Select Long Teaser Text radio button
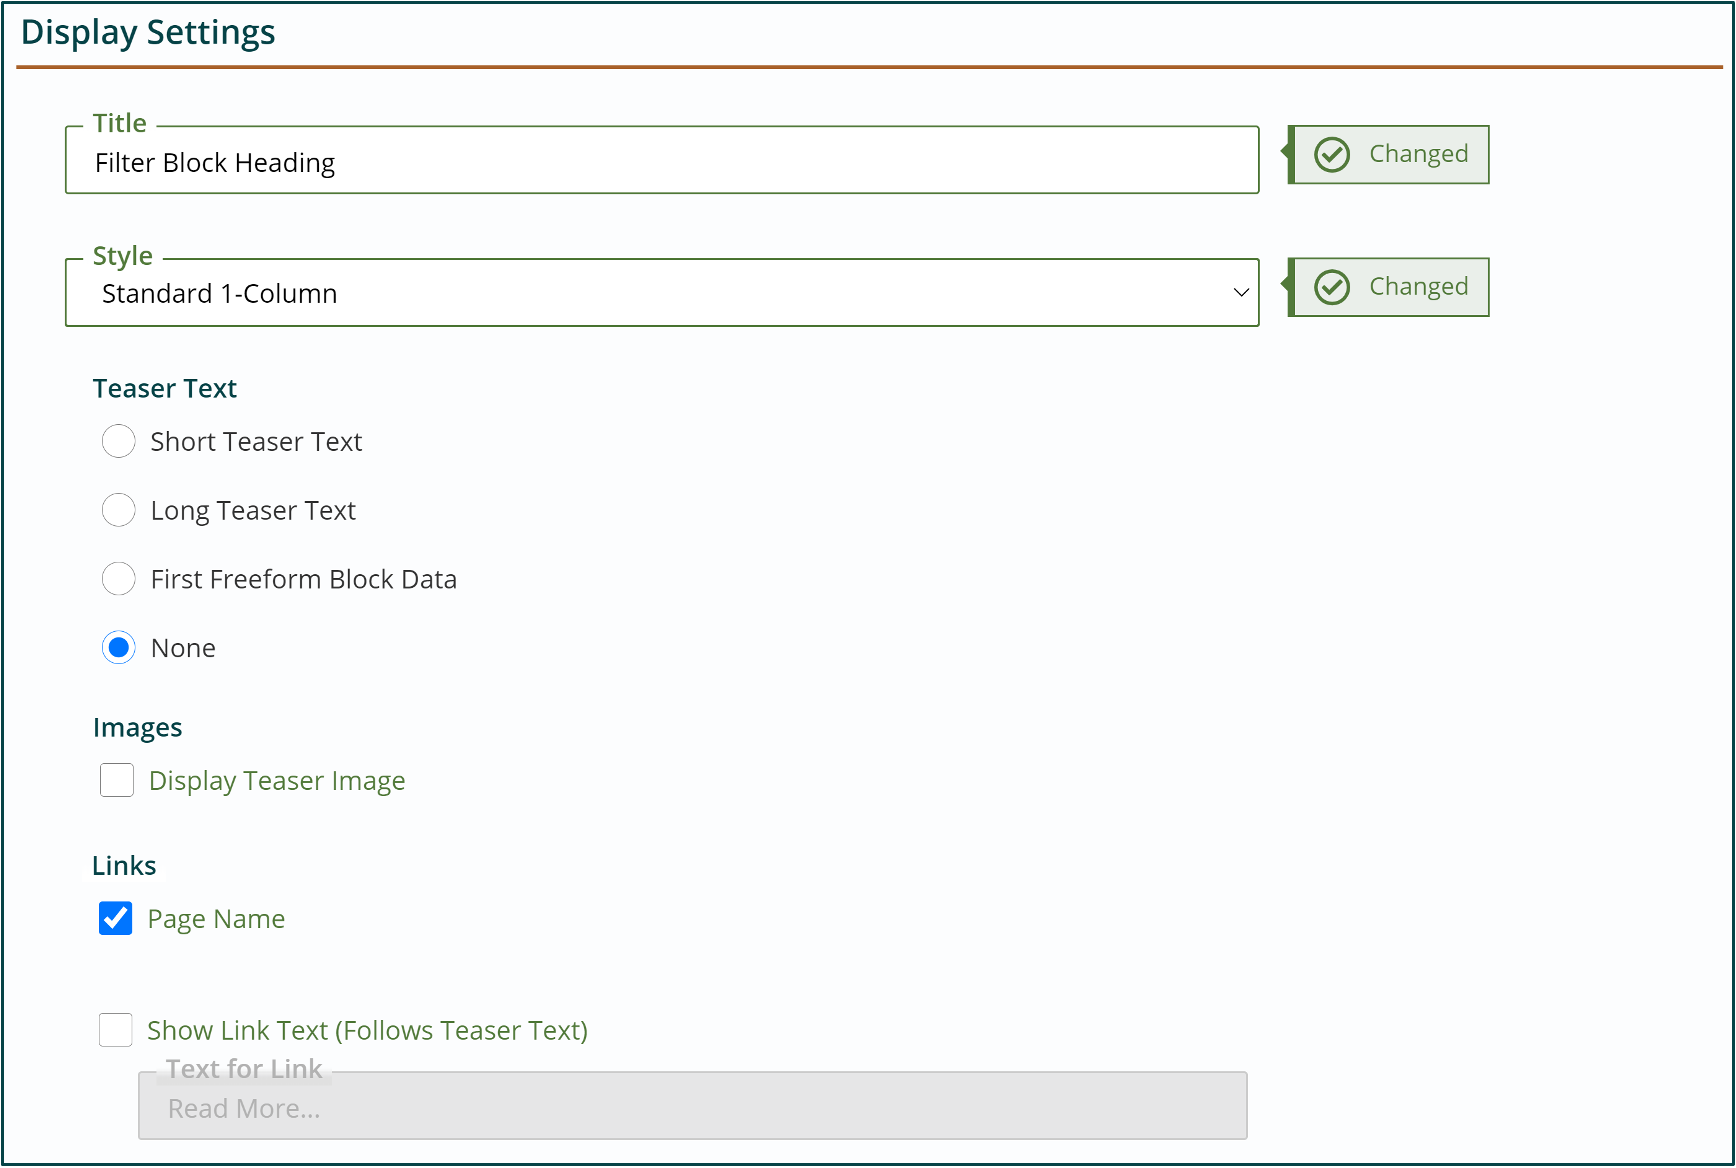 [x=119, y=510]
